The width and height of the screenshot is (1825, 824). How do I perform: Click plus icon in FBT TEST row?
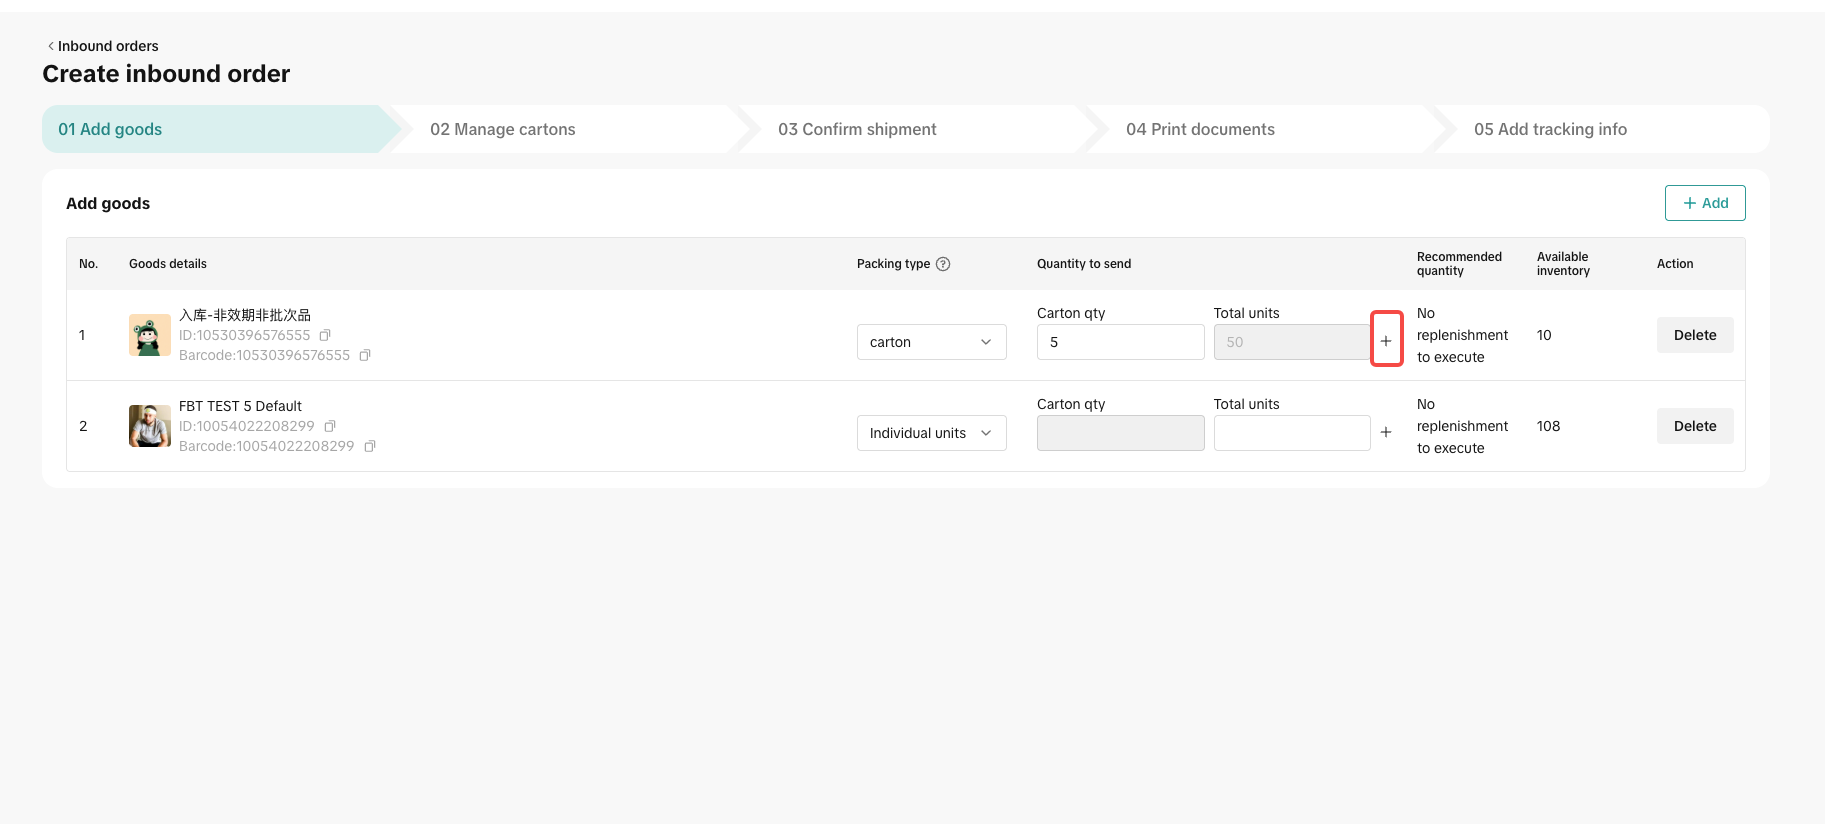(1386, 432)
